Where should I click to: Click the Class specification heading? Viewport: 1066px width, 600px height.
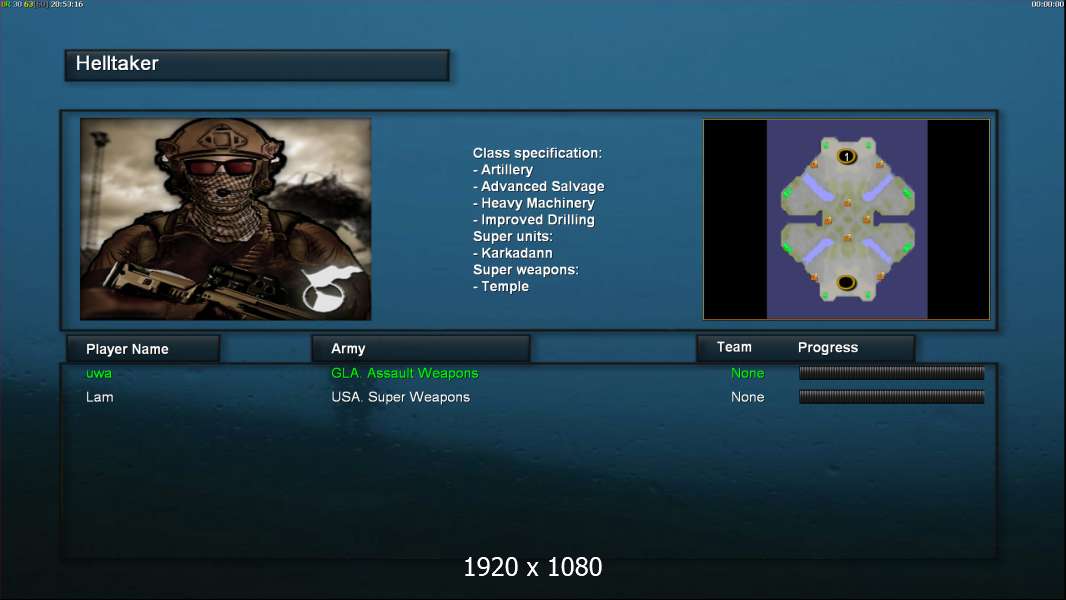(538, 153)
